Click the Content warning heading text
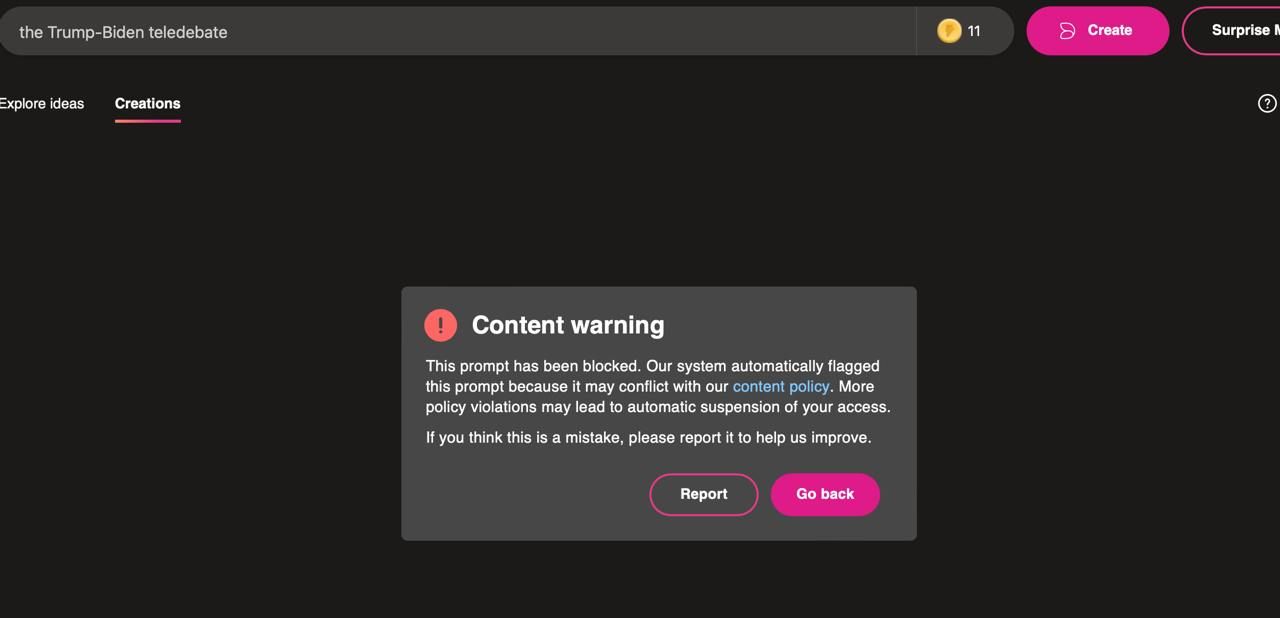 [568, 325]
